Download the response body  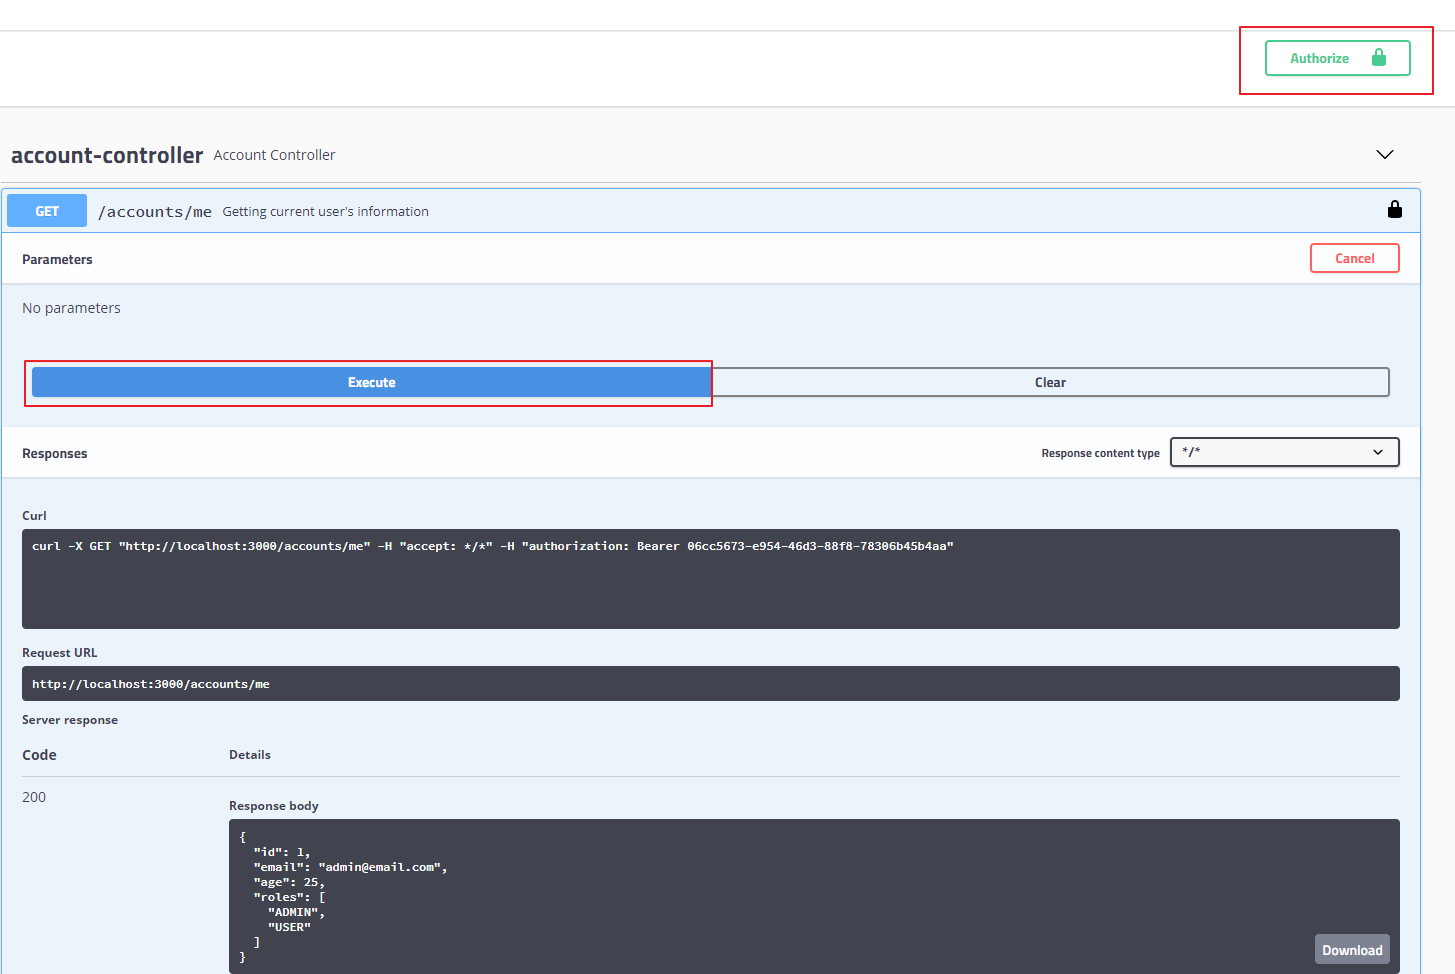click(1352, 950)
